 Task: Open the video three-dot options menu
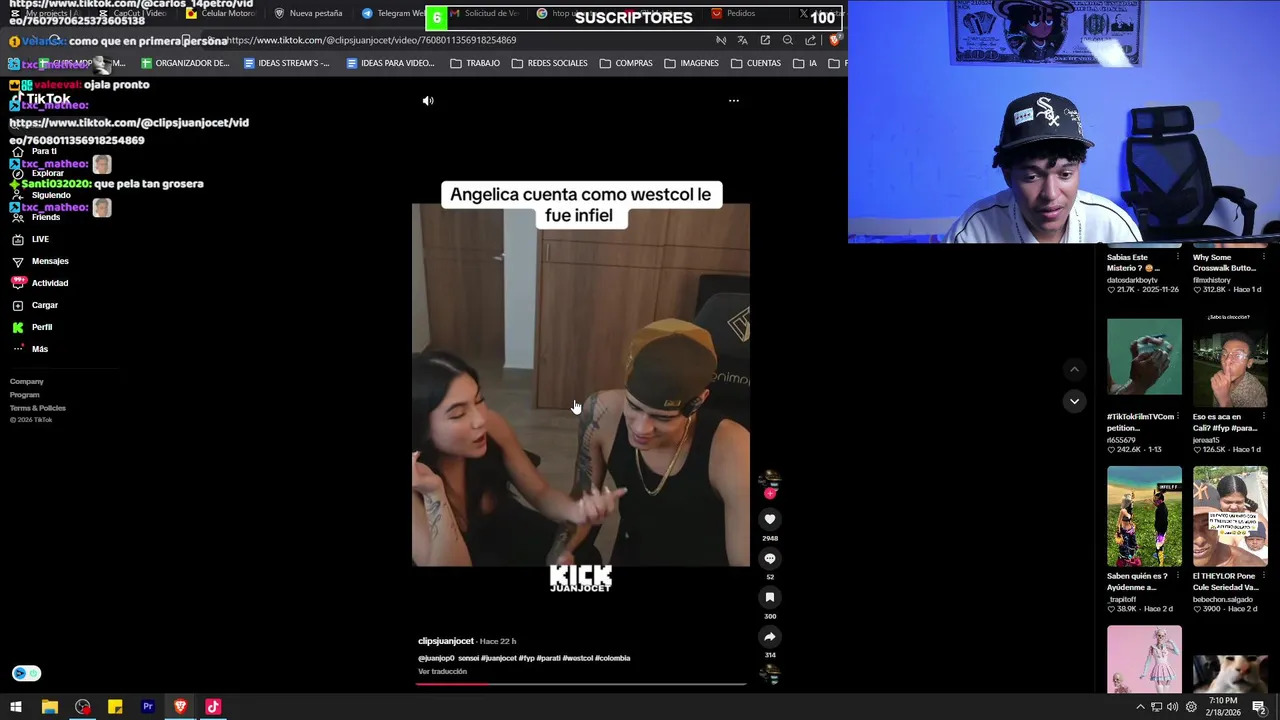tap(734, 101)
